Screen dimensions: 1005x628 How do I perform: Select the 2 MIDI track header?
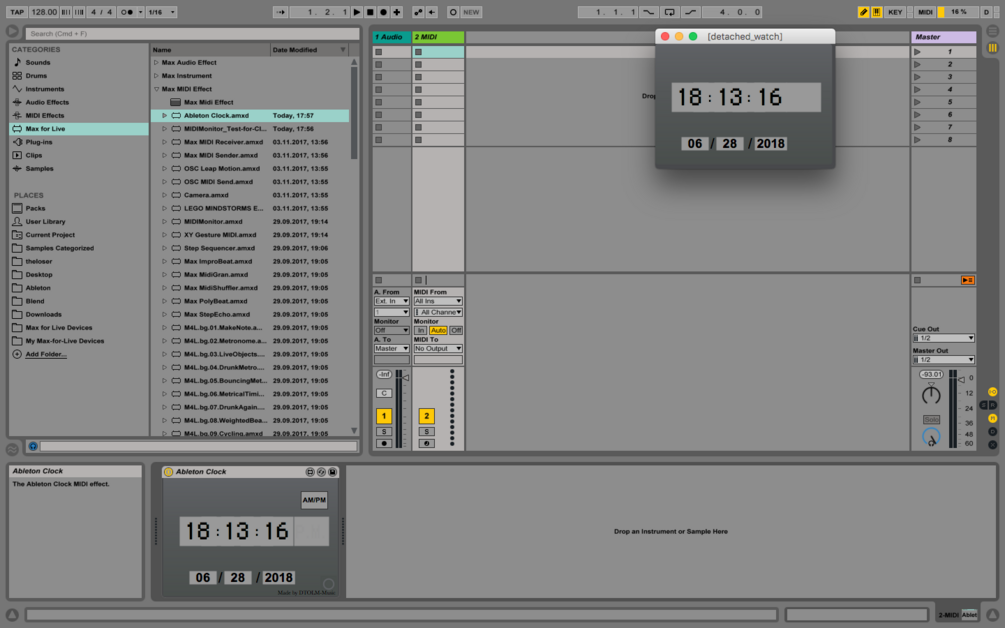coord(438,37)
